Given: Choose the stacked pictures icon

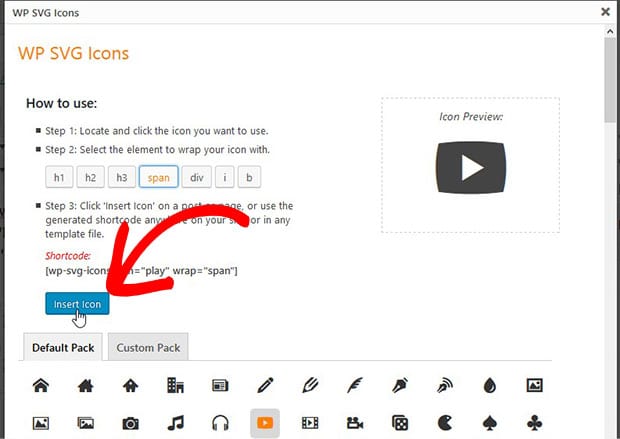Looking at the screenshot, I should (x=85, y=423).
